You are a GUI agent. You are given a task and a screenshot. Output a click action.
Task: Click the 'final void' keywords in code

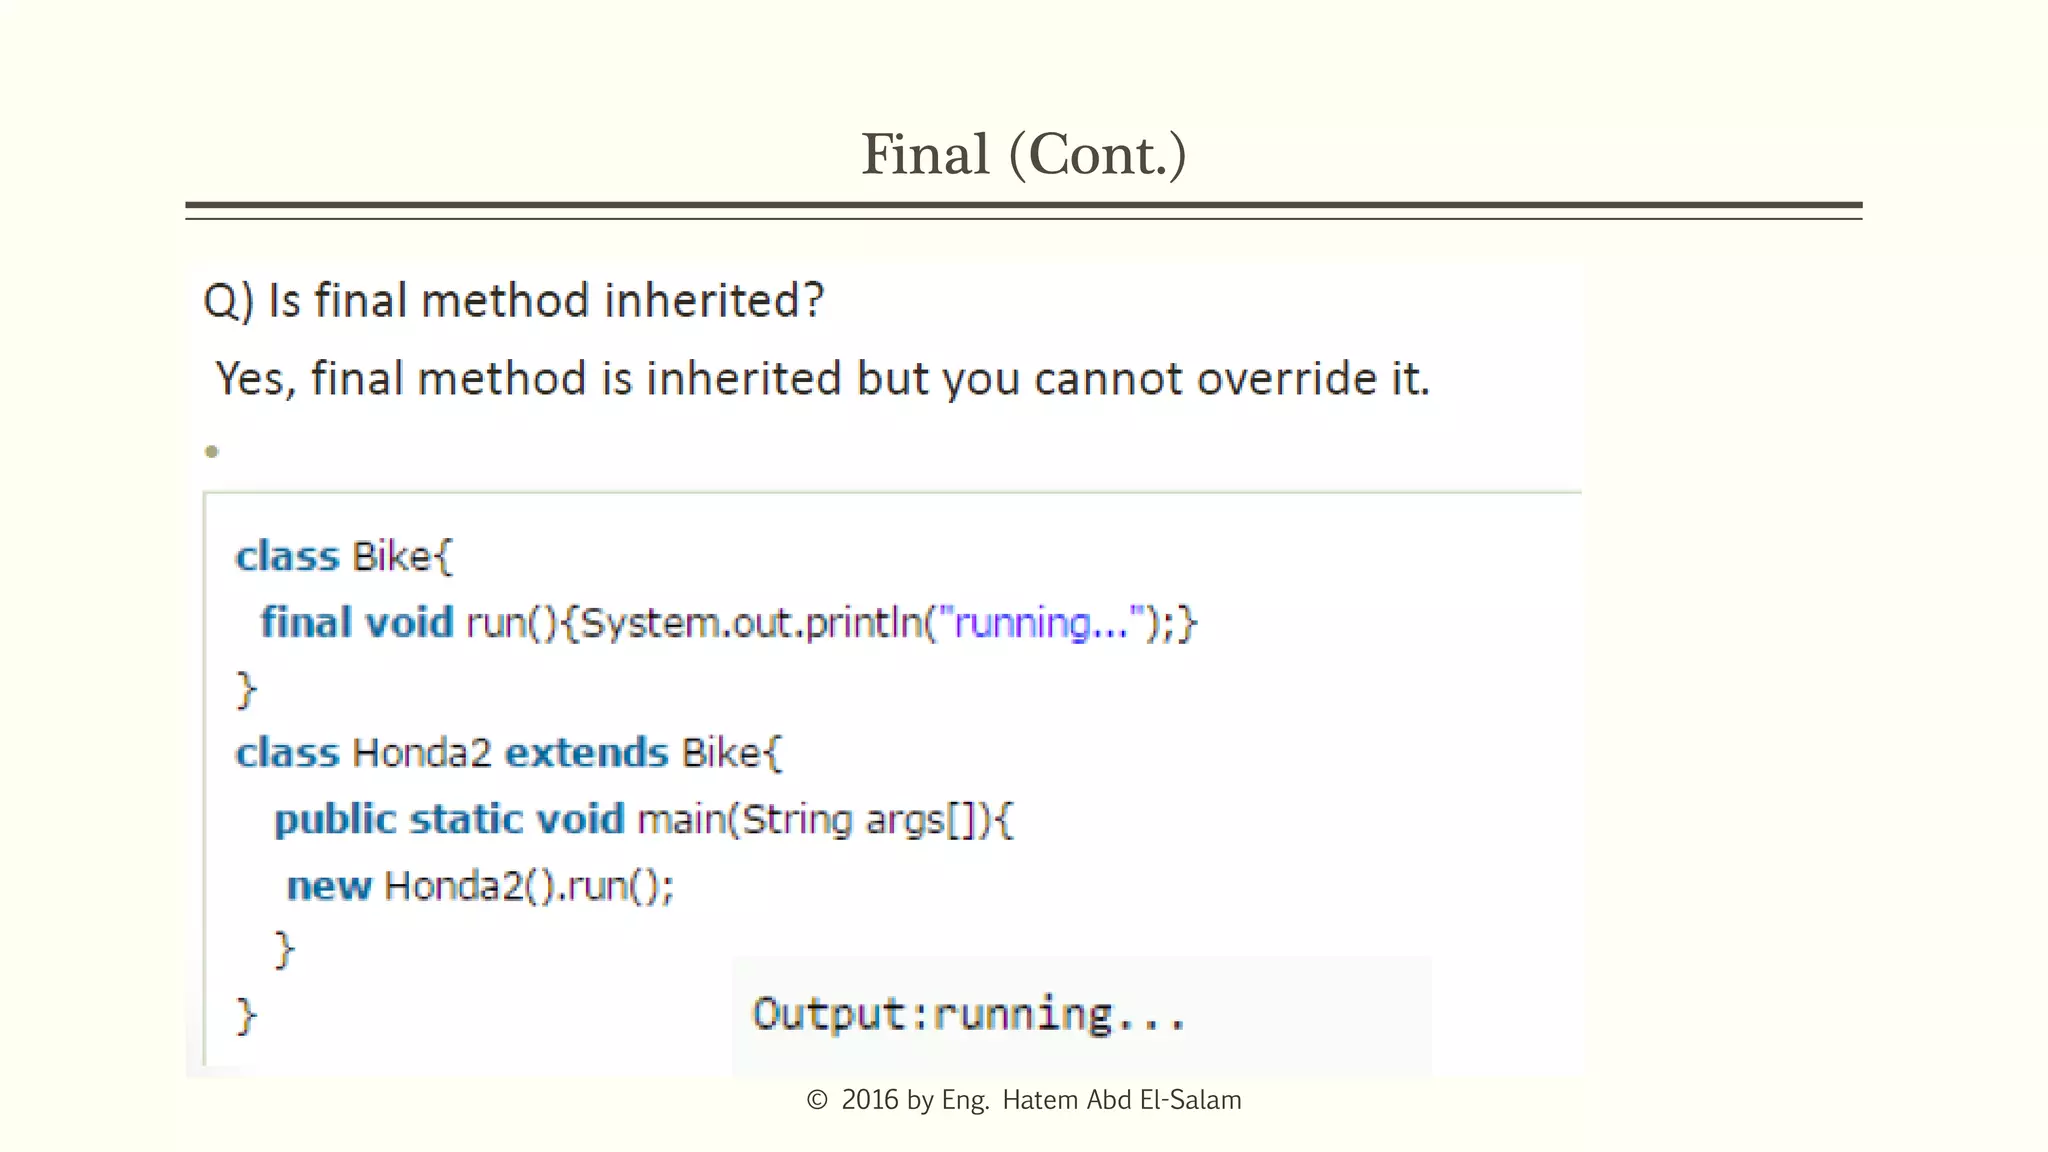357,623
